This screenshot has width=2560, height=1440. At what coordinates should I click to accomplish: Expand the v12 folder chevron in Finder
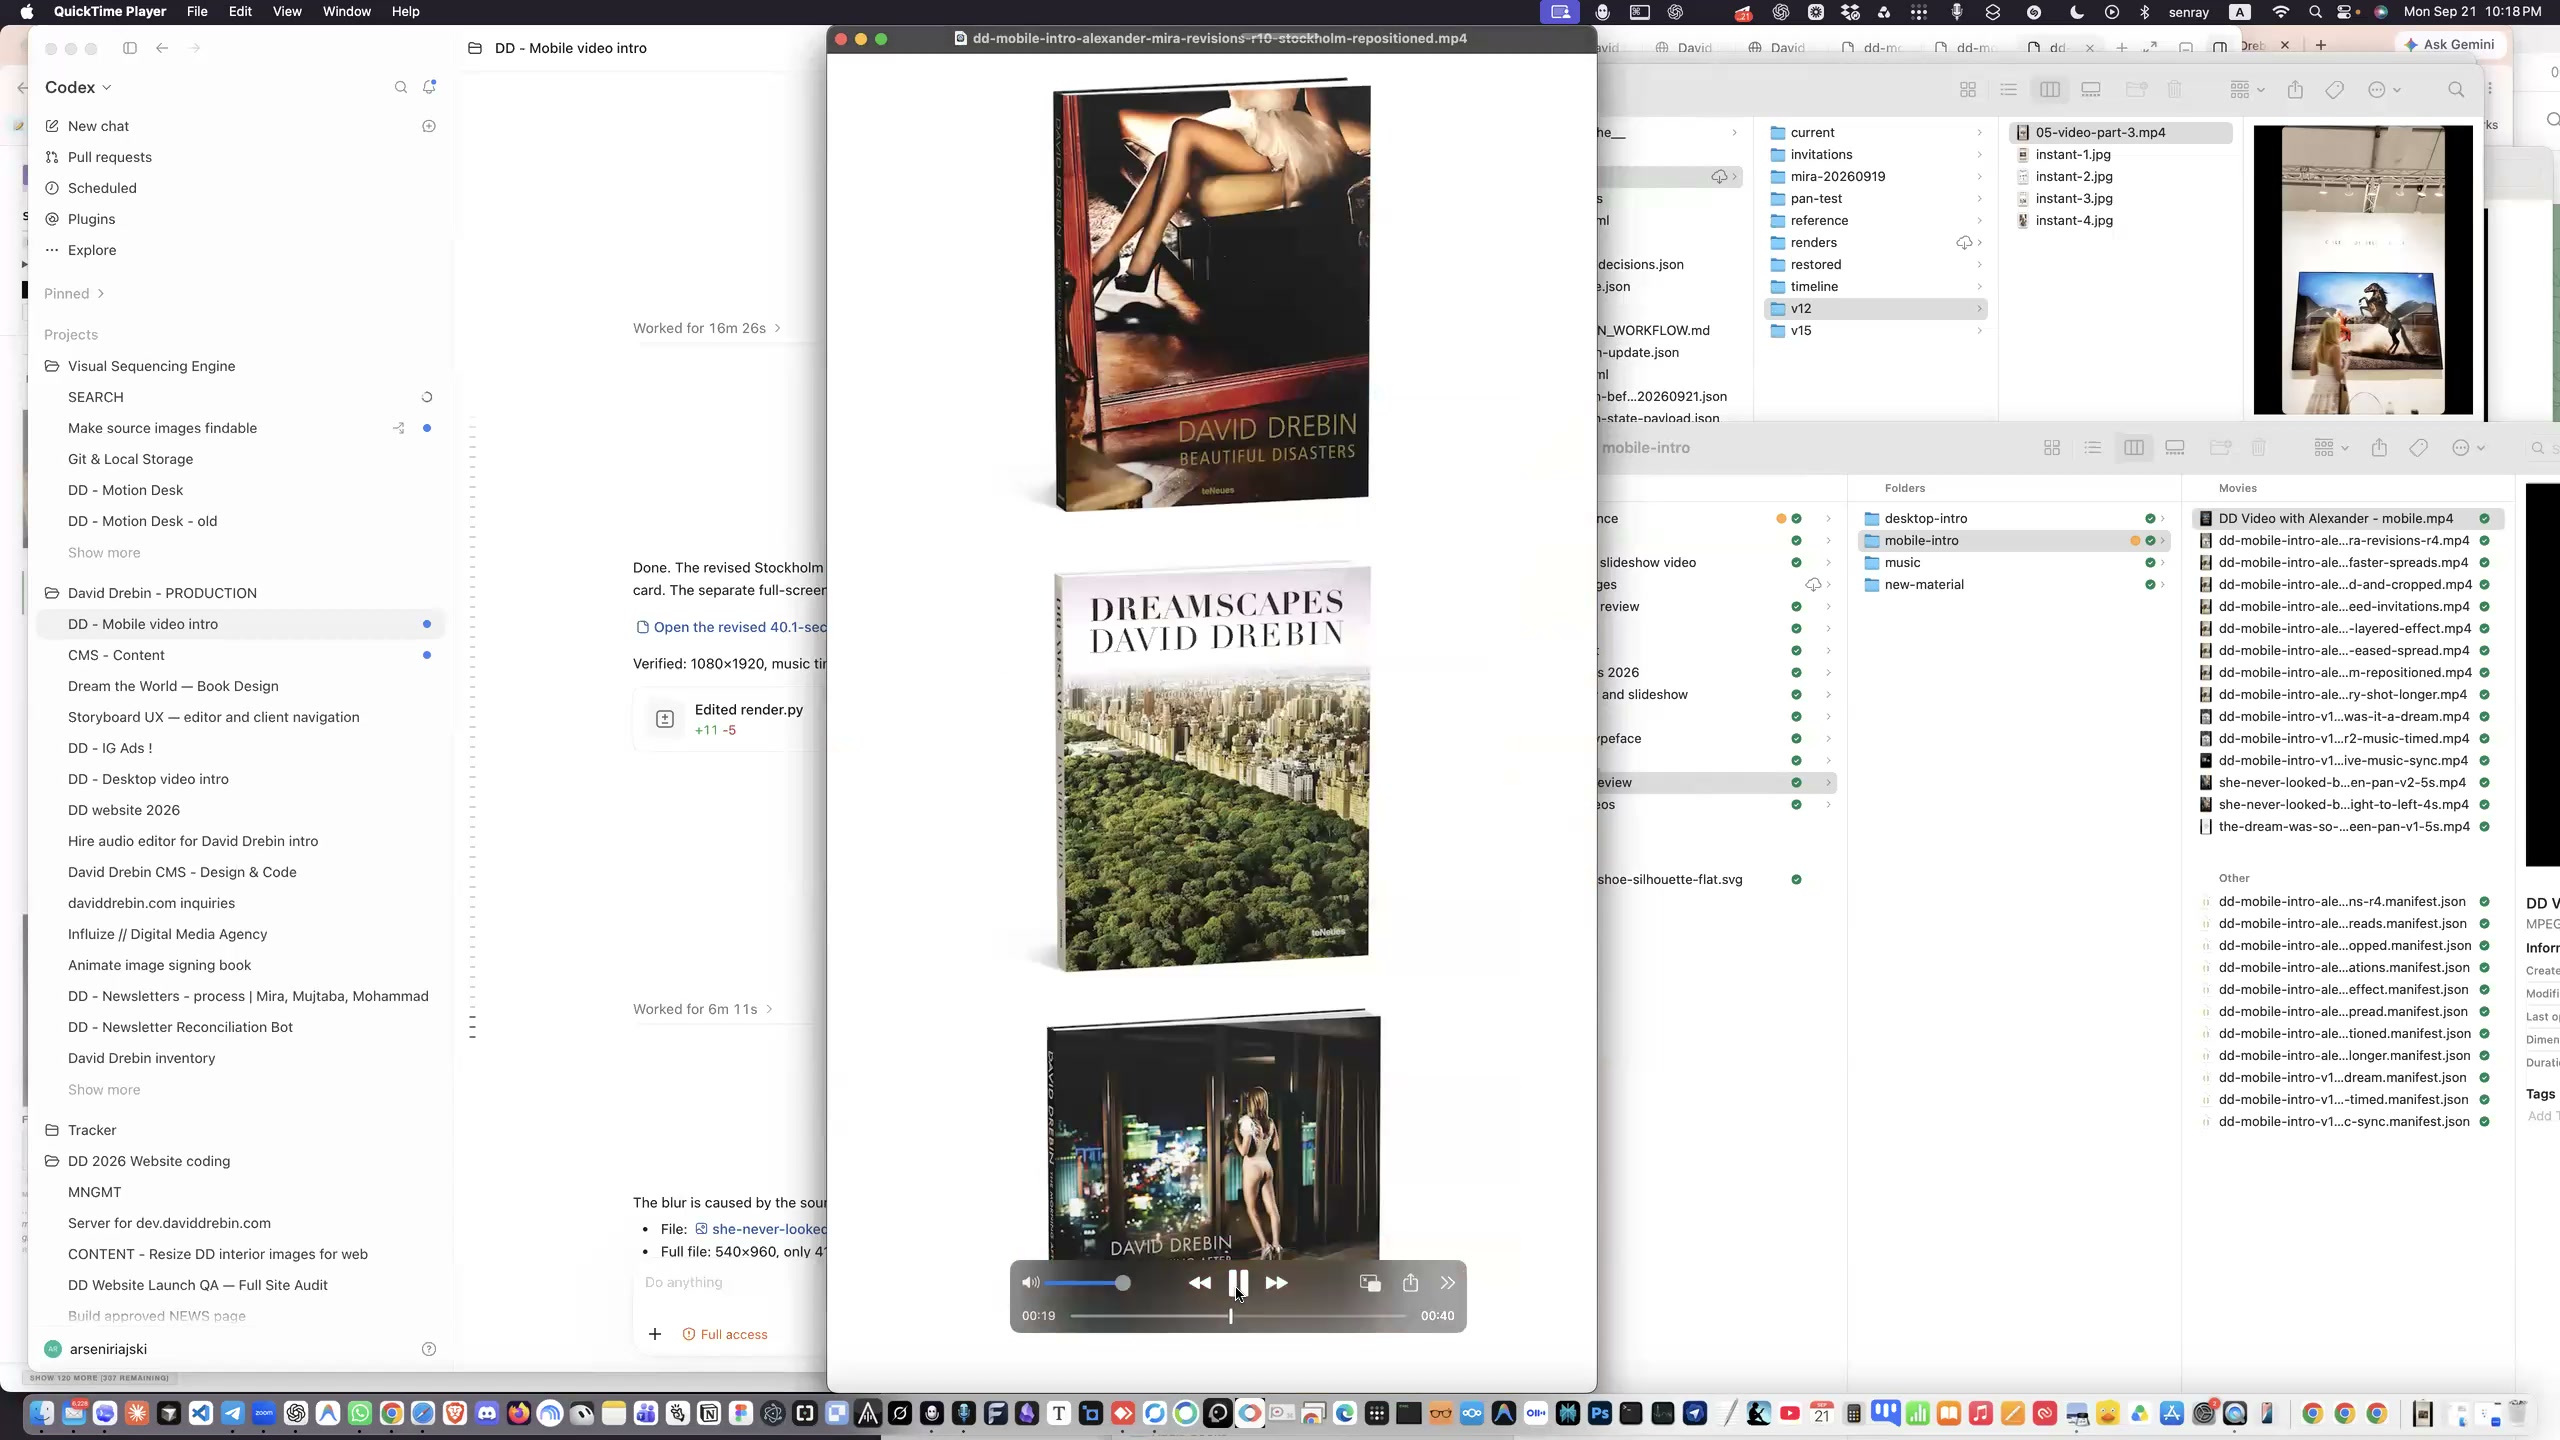coord(1979,309)
